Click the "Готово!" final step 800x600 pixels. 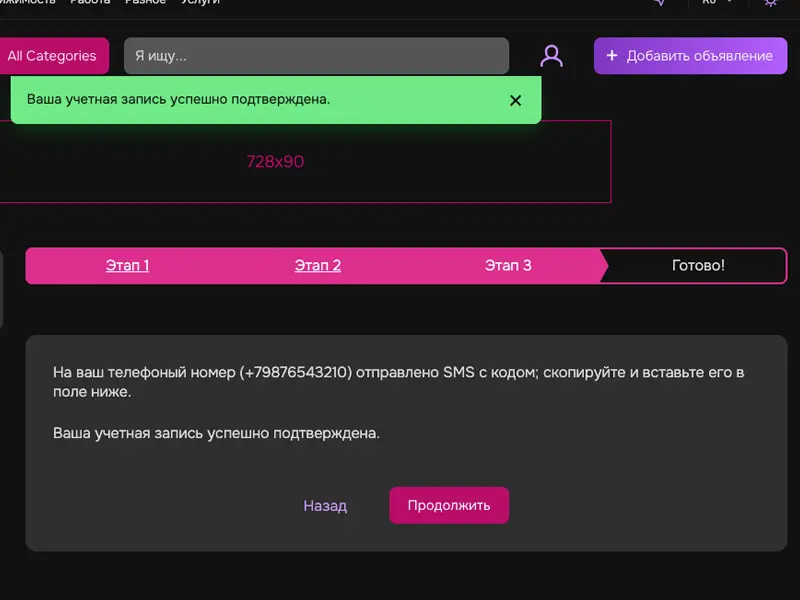pyautogui.click(x=698, y=266)
